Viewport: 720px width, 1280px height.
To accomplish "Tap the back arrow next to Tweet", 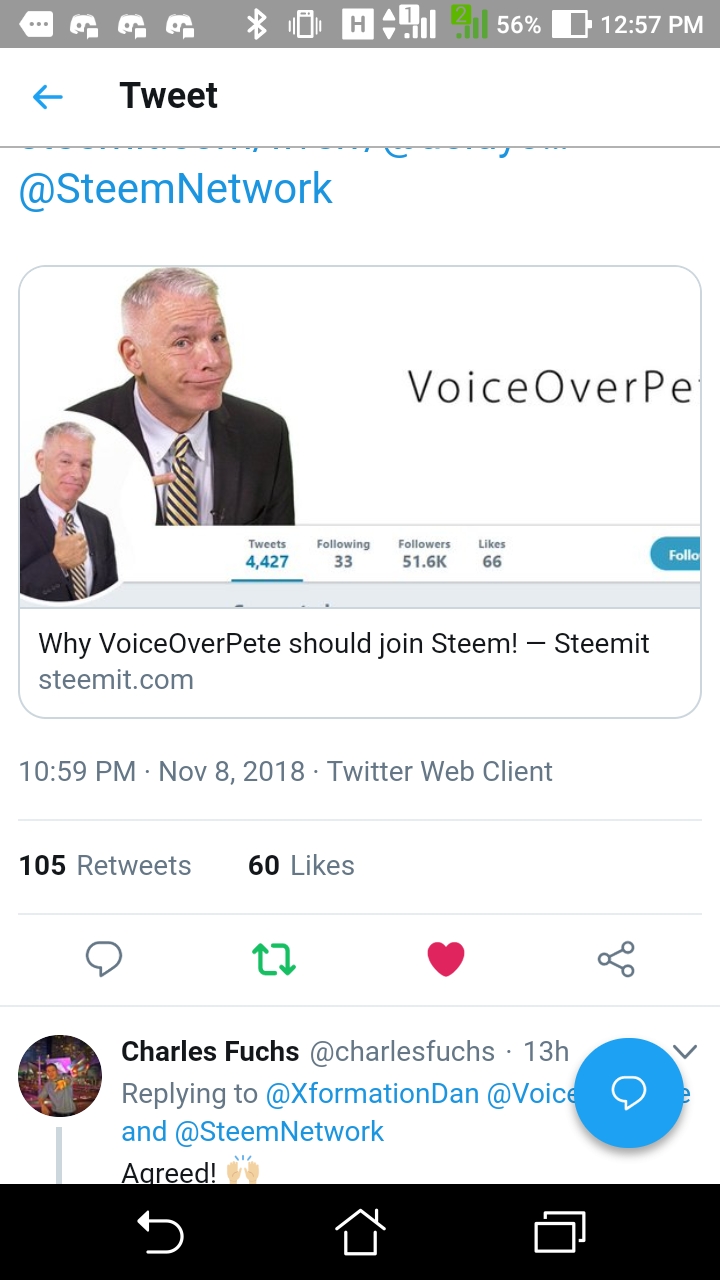I will click(x=47, y=96).
